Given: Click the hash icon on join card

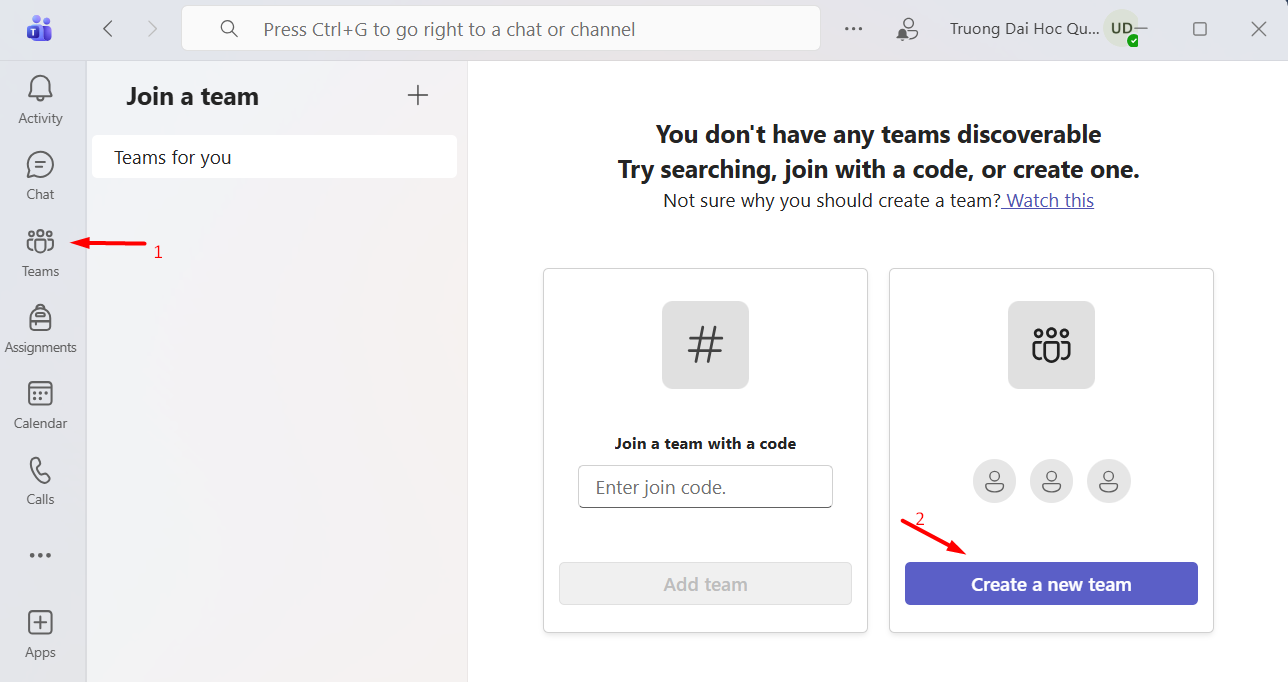Looking at the screenshot, I should [x=705, y=345].
